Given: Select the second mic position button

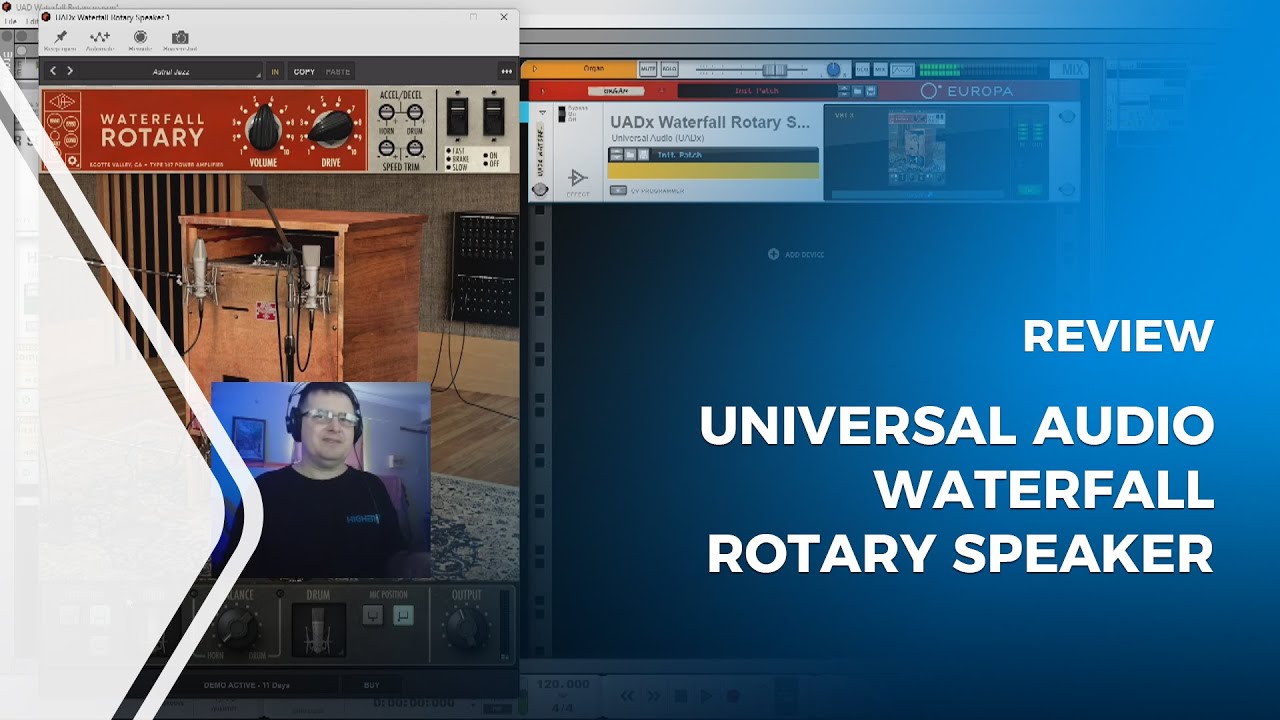Looking at the screenshot, I should [x=403, y=617].
